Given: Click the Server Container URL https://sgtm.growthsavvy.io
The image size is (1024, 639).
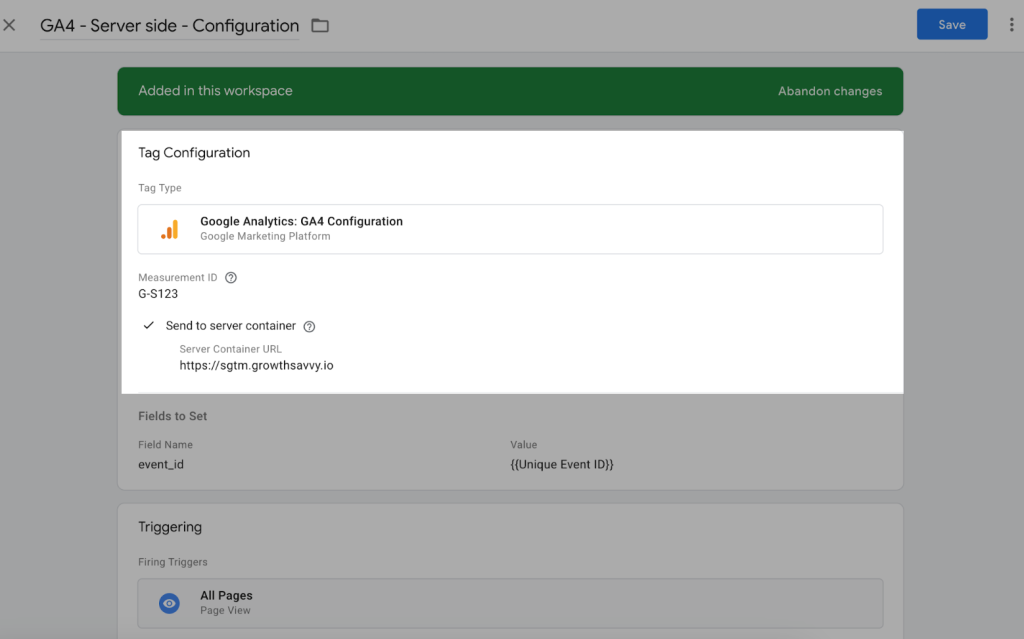Looking at the screenshot, I should point(256,365).
